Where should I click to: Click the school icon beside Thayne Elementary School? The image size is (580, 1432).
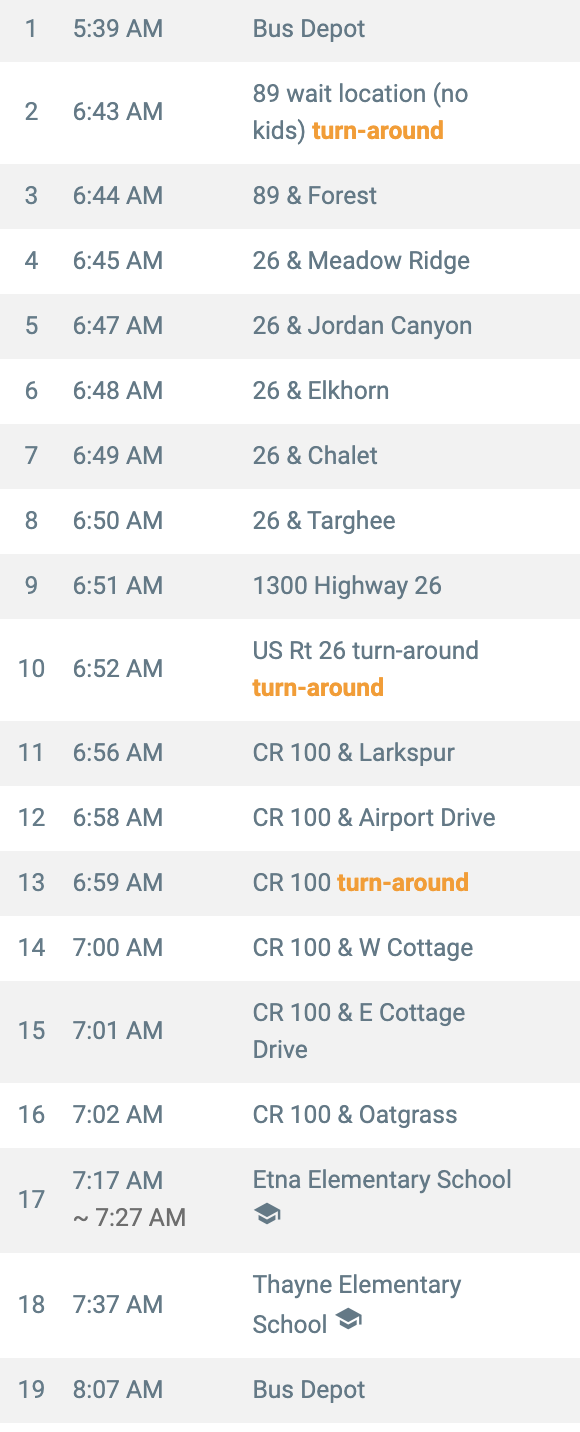point(348,1321)
